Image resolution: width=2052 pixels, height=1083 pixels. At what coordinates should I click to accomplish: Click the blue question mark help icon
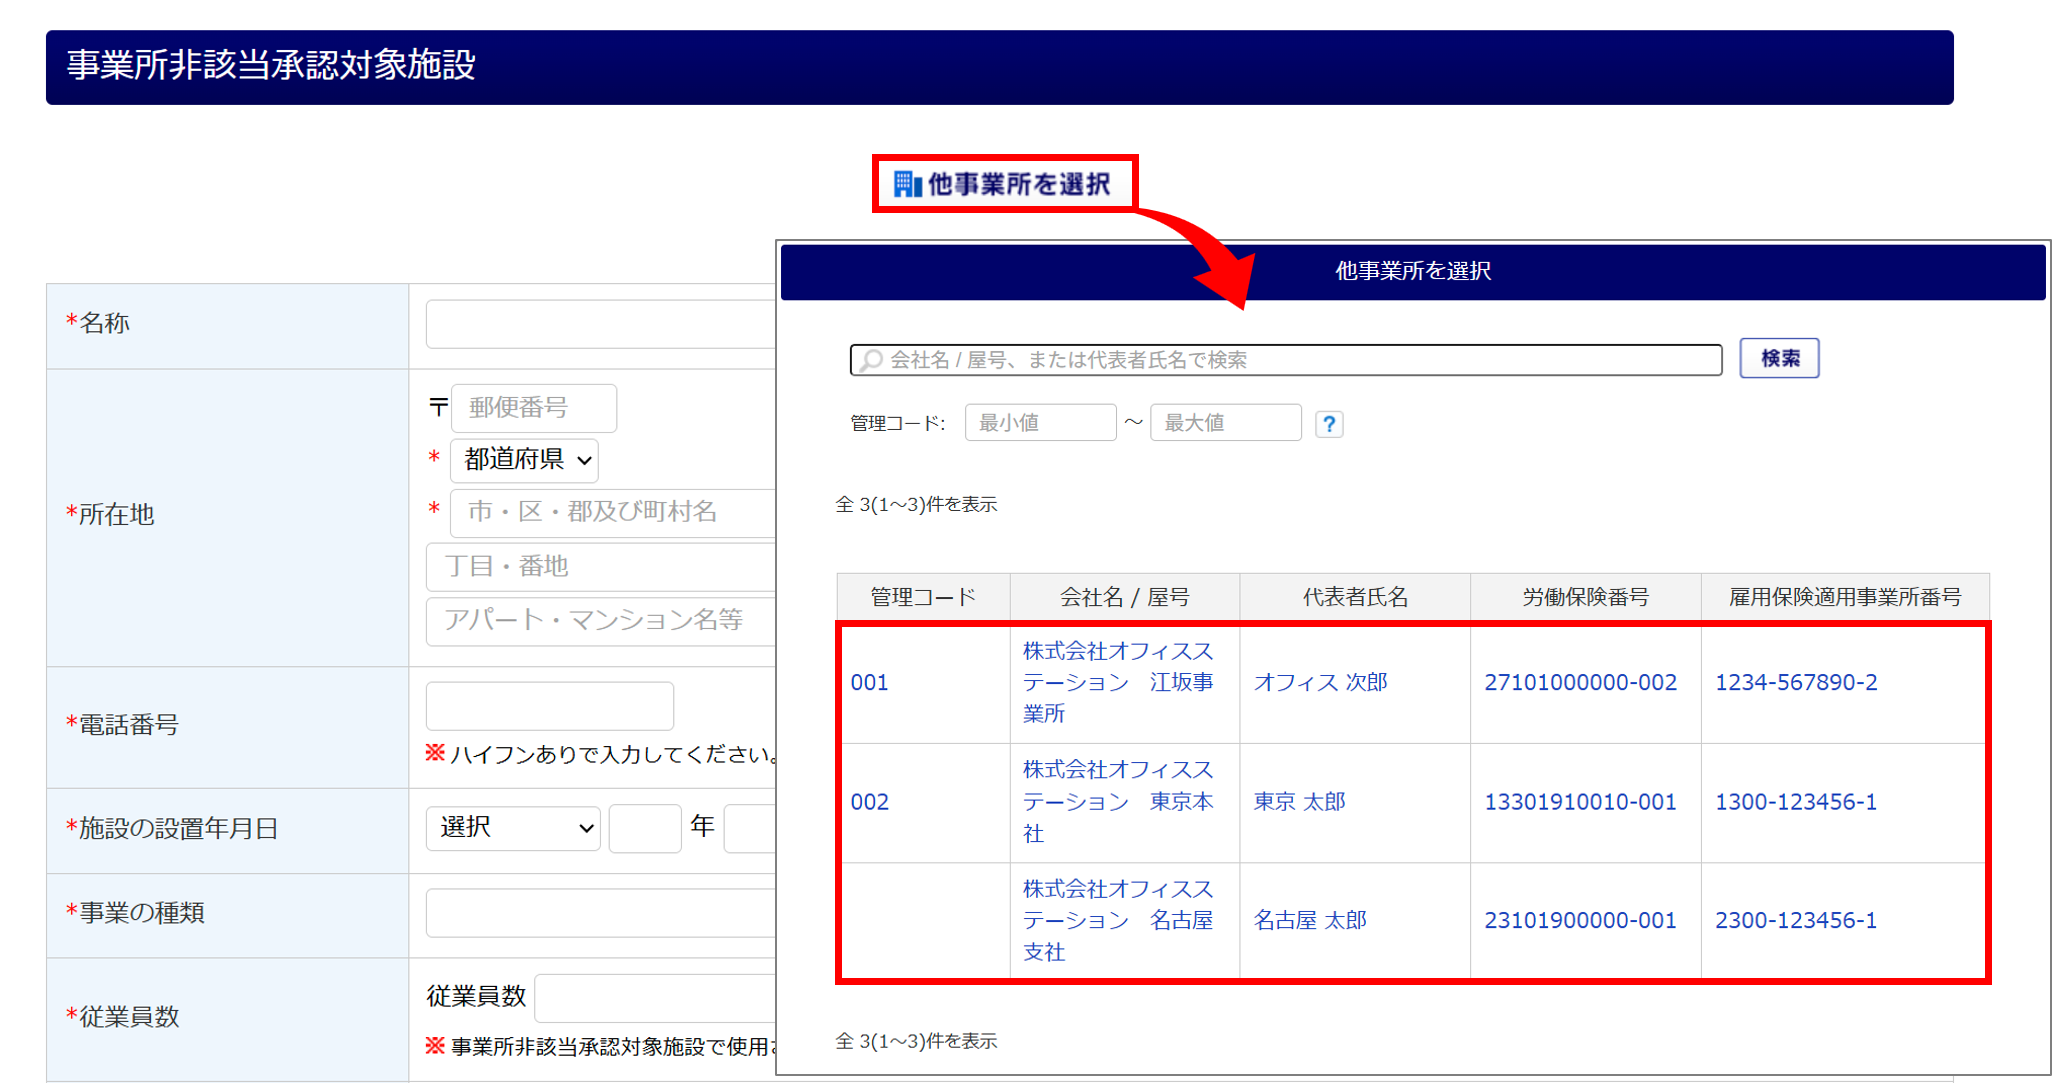click(x=1328, y=424)
